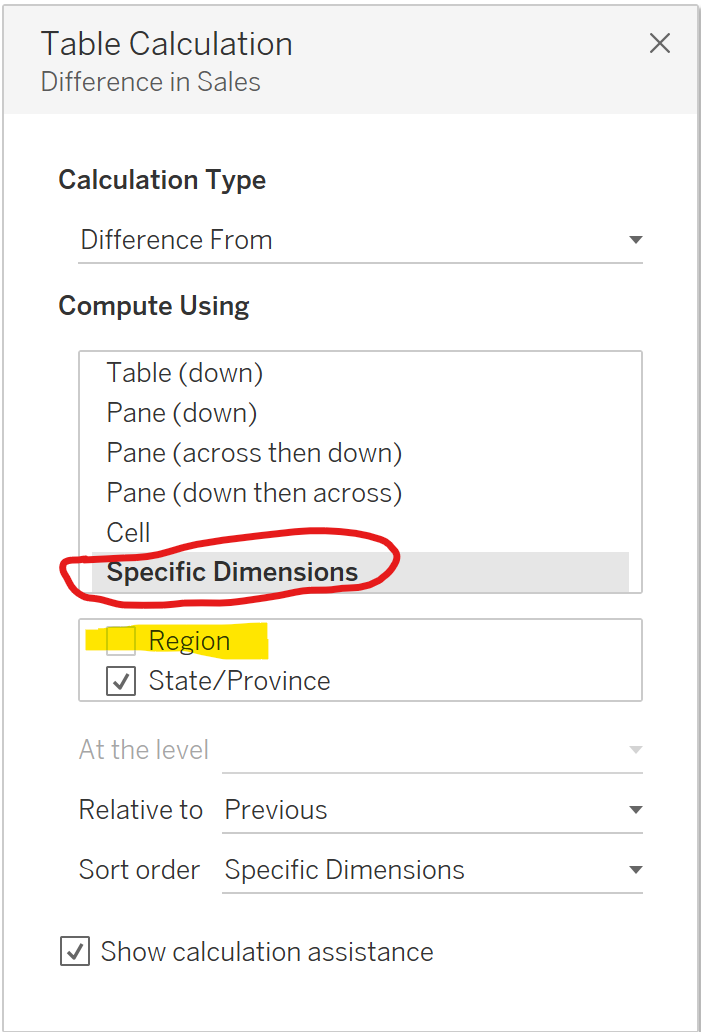The width and height of the screenshot is (701, 1032).
Task: Enable the Region dimension checkbox
Action: 121,641
